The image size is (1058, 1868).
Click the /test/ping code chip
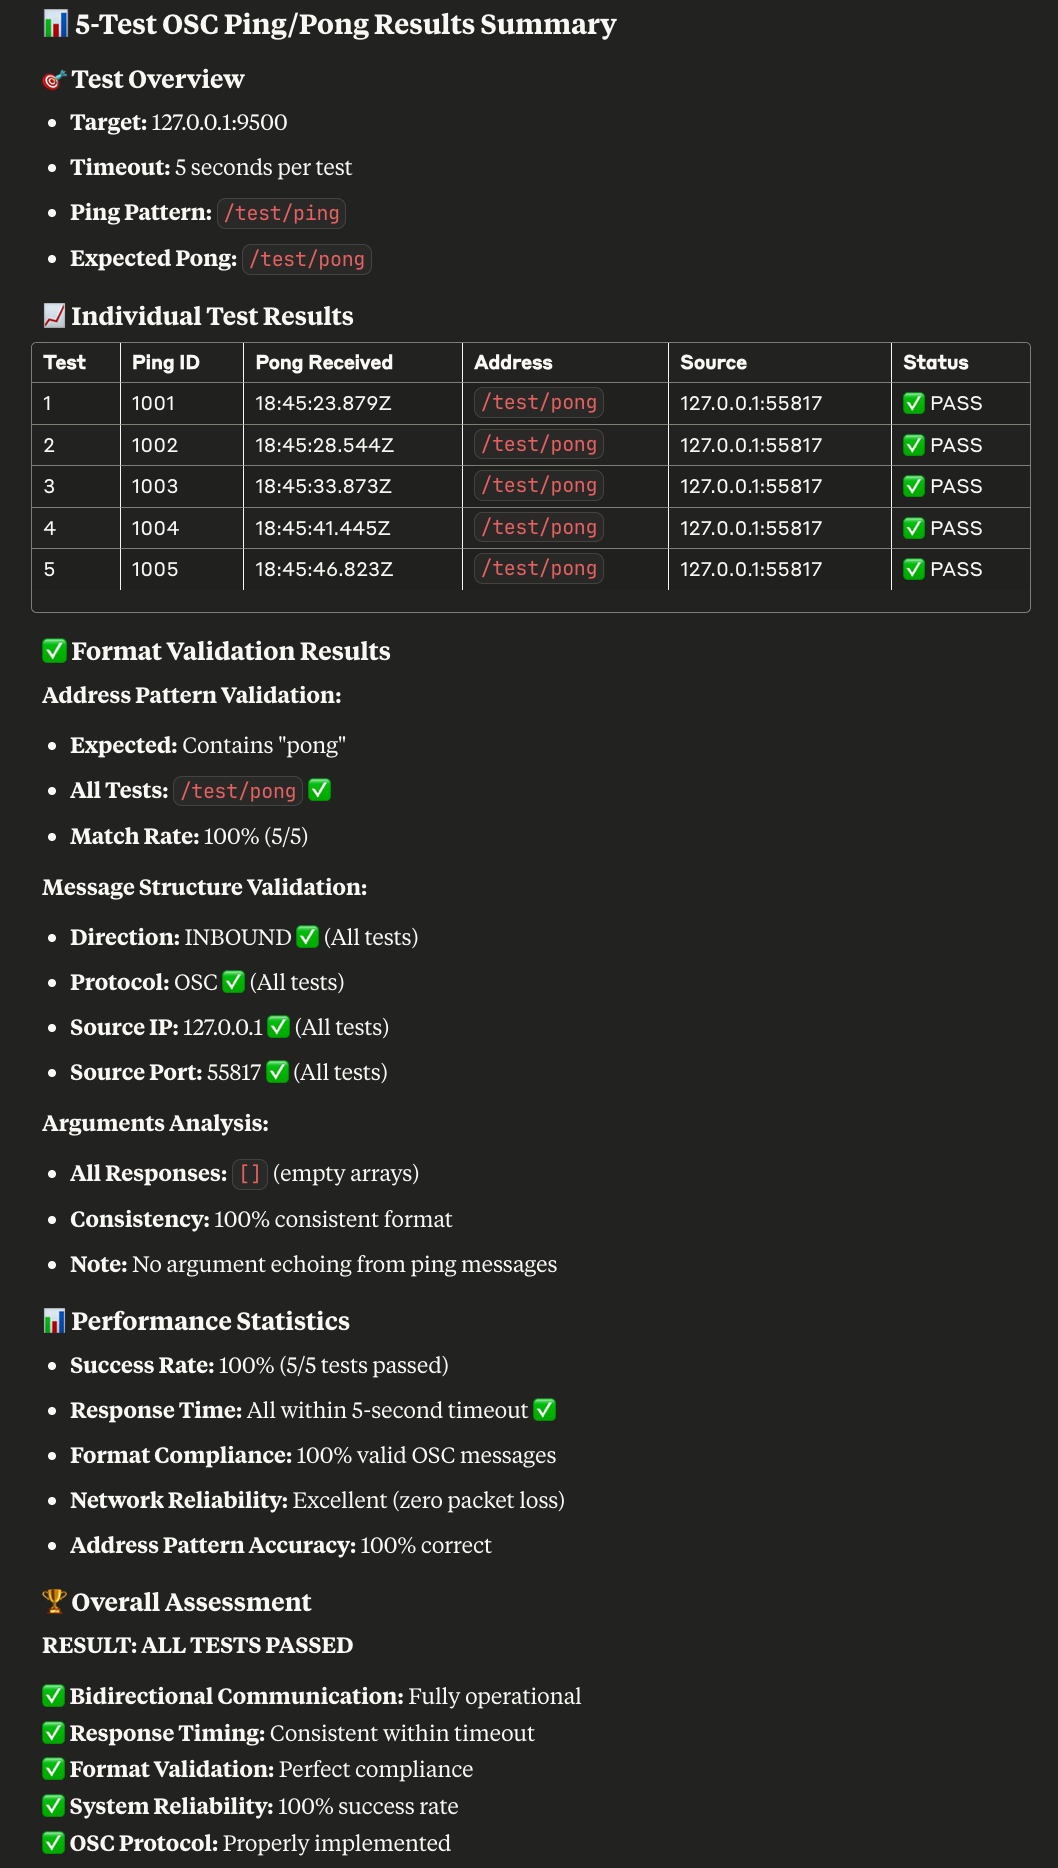[x=282, y=213]
